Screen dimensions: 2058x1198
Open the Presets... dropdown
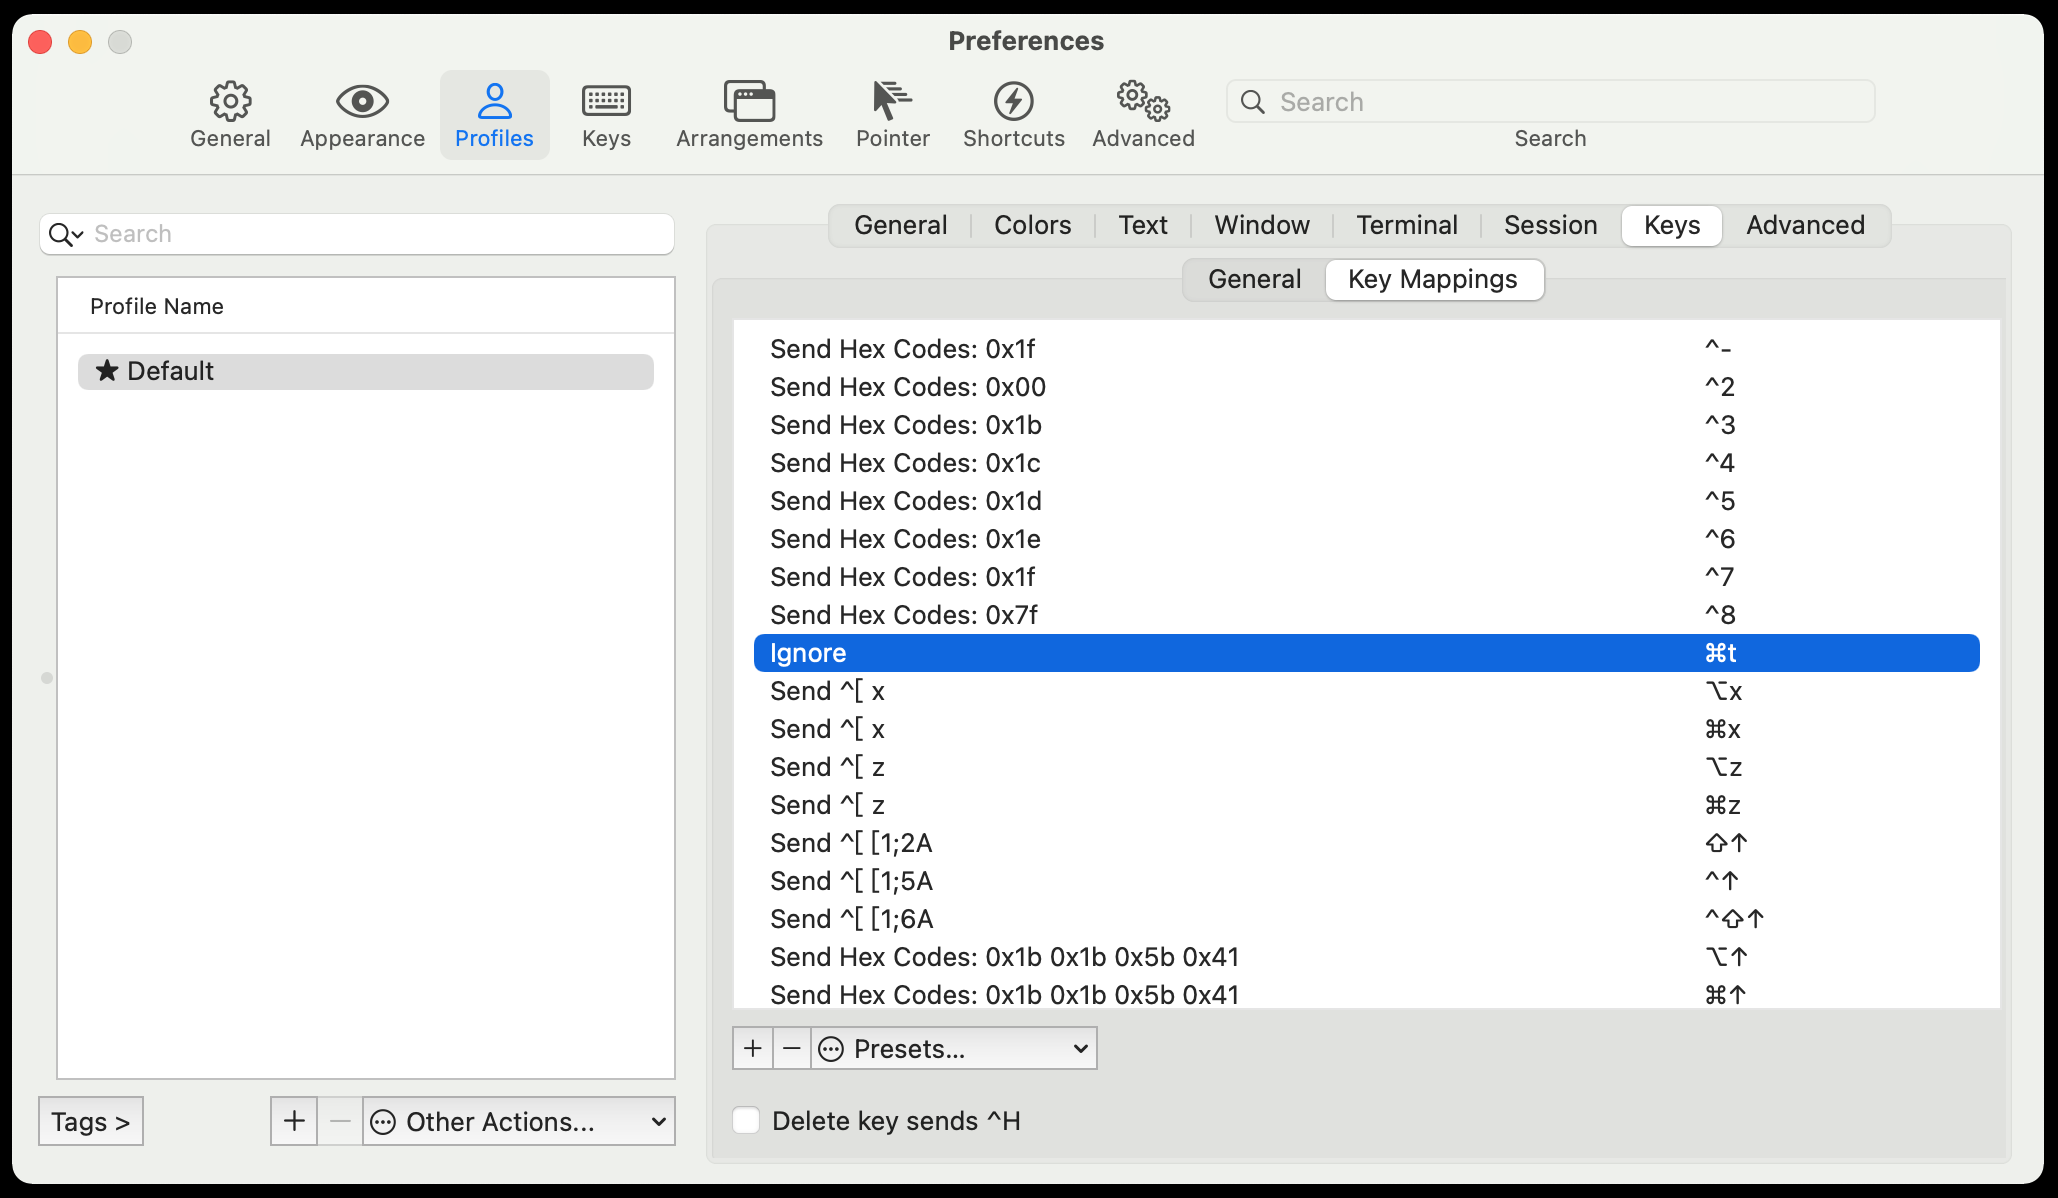pyautogui.click(x=954, y=1048)
